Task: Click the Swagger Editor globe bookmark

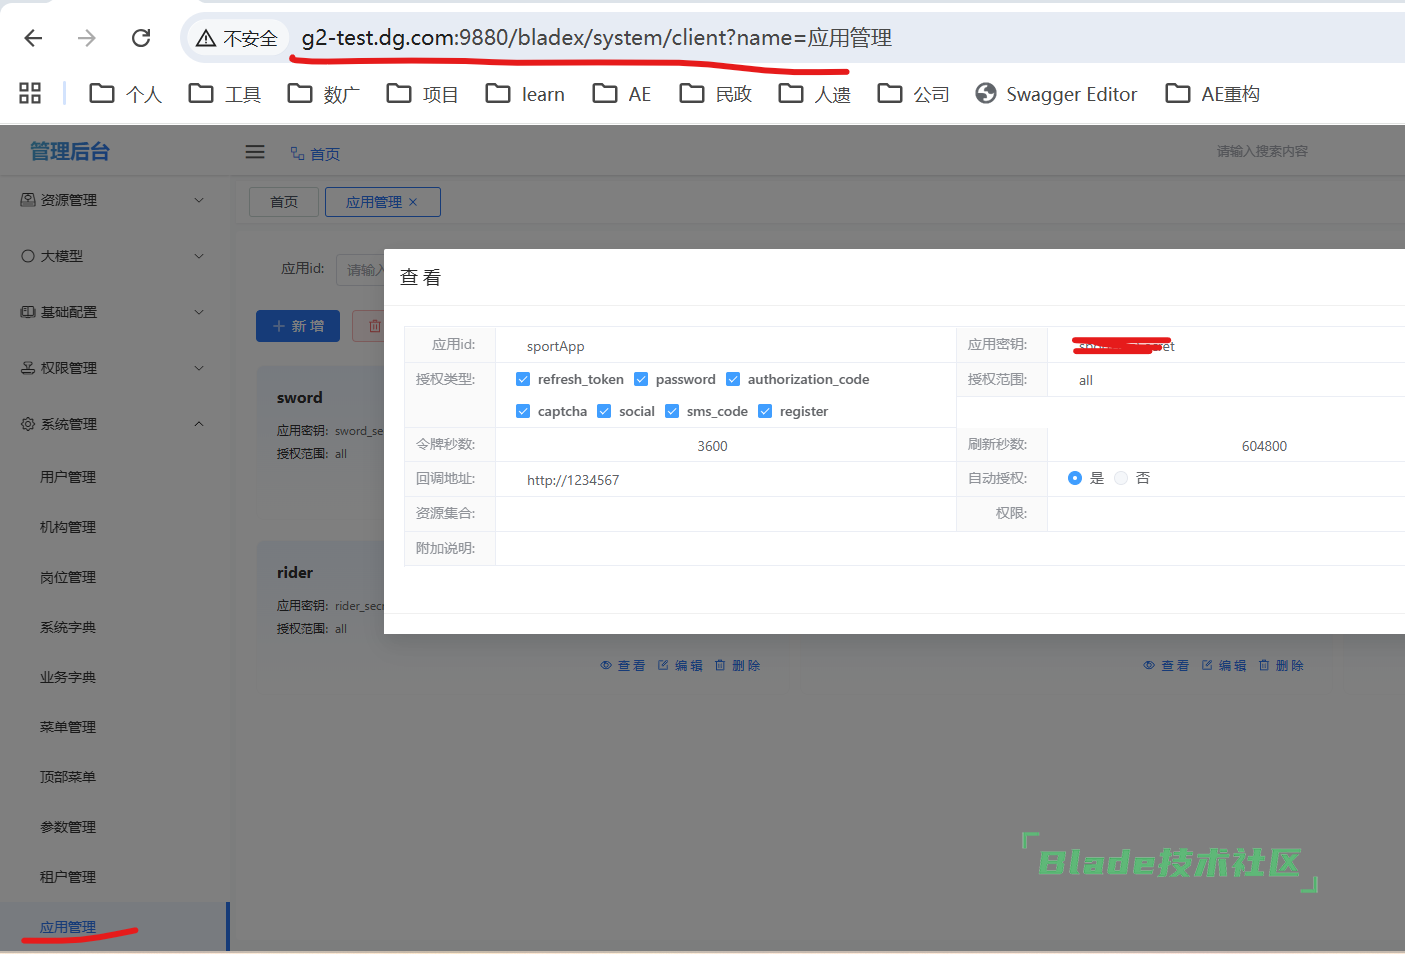Action: tap(1056, 94)
